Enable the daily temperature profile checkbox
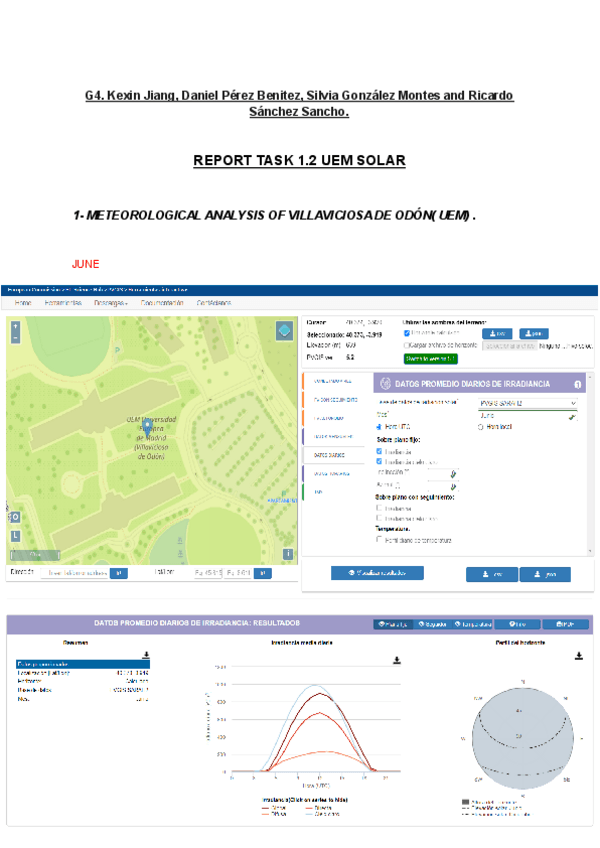Image resolution: width=600 pixels, height=848 pixels. coord(378,539)
